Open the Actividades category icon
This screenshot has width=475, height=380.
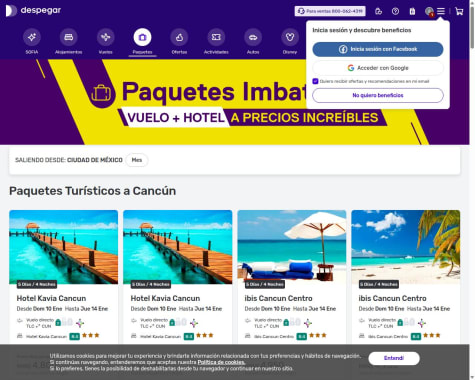(x=216, y=37)
